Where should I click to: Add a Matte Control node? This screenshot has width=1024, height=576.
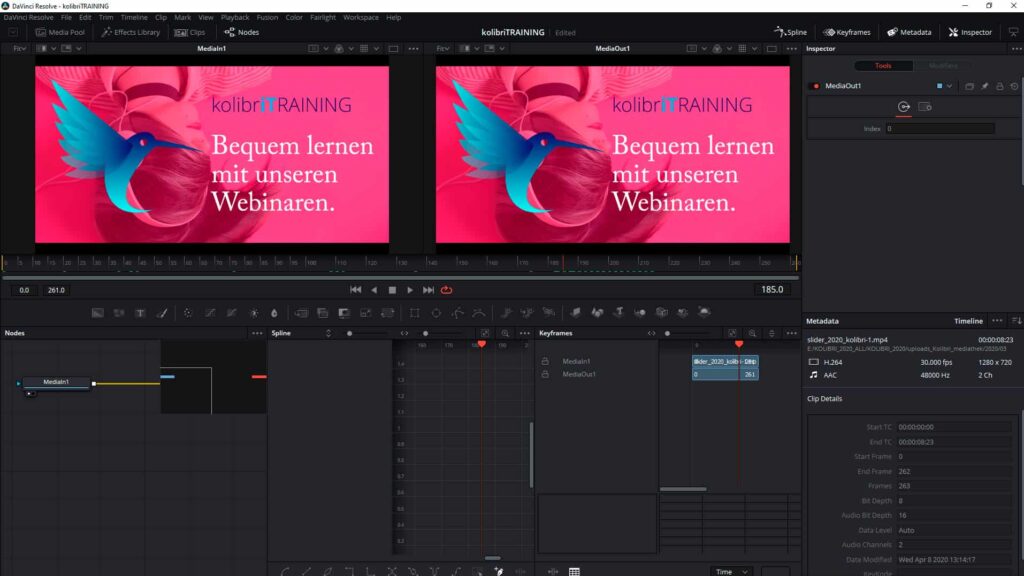pyautogui.click(x=344, y=313)
